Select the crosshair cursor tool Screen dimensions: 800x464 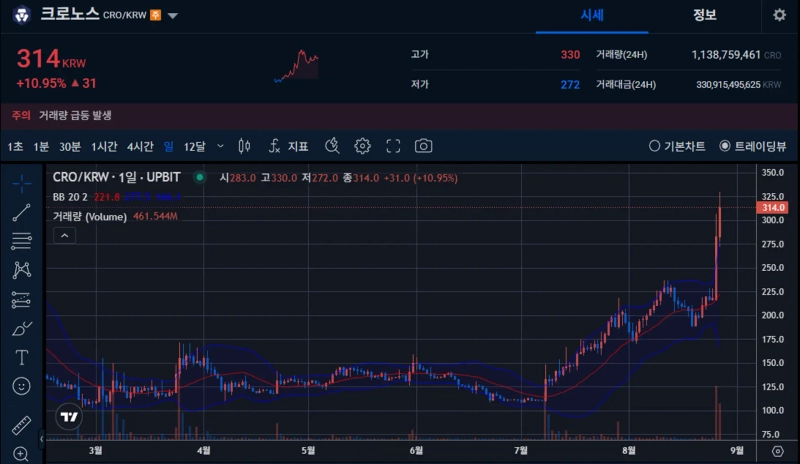click(x=21, y=184)
